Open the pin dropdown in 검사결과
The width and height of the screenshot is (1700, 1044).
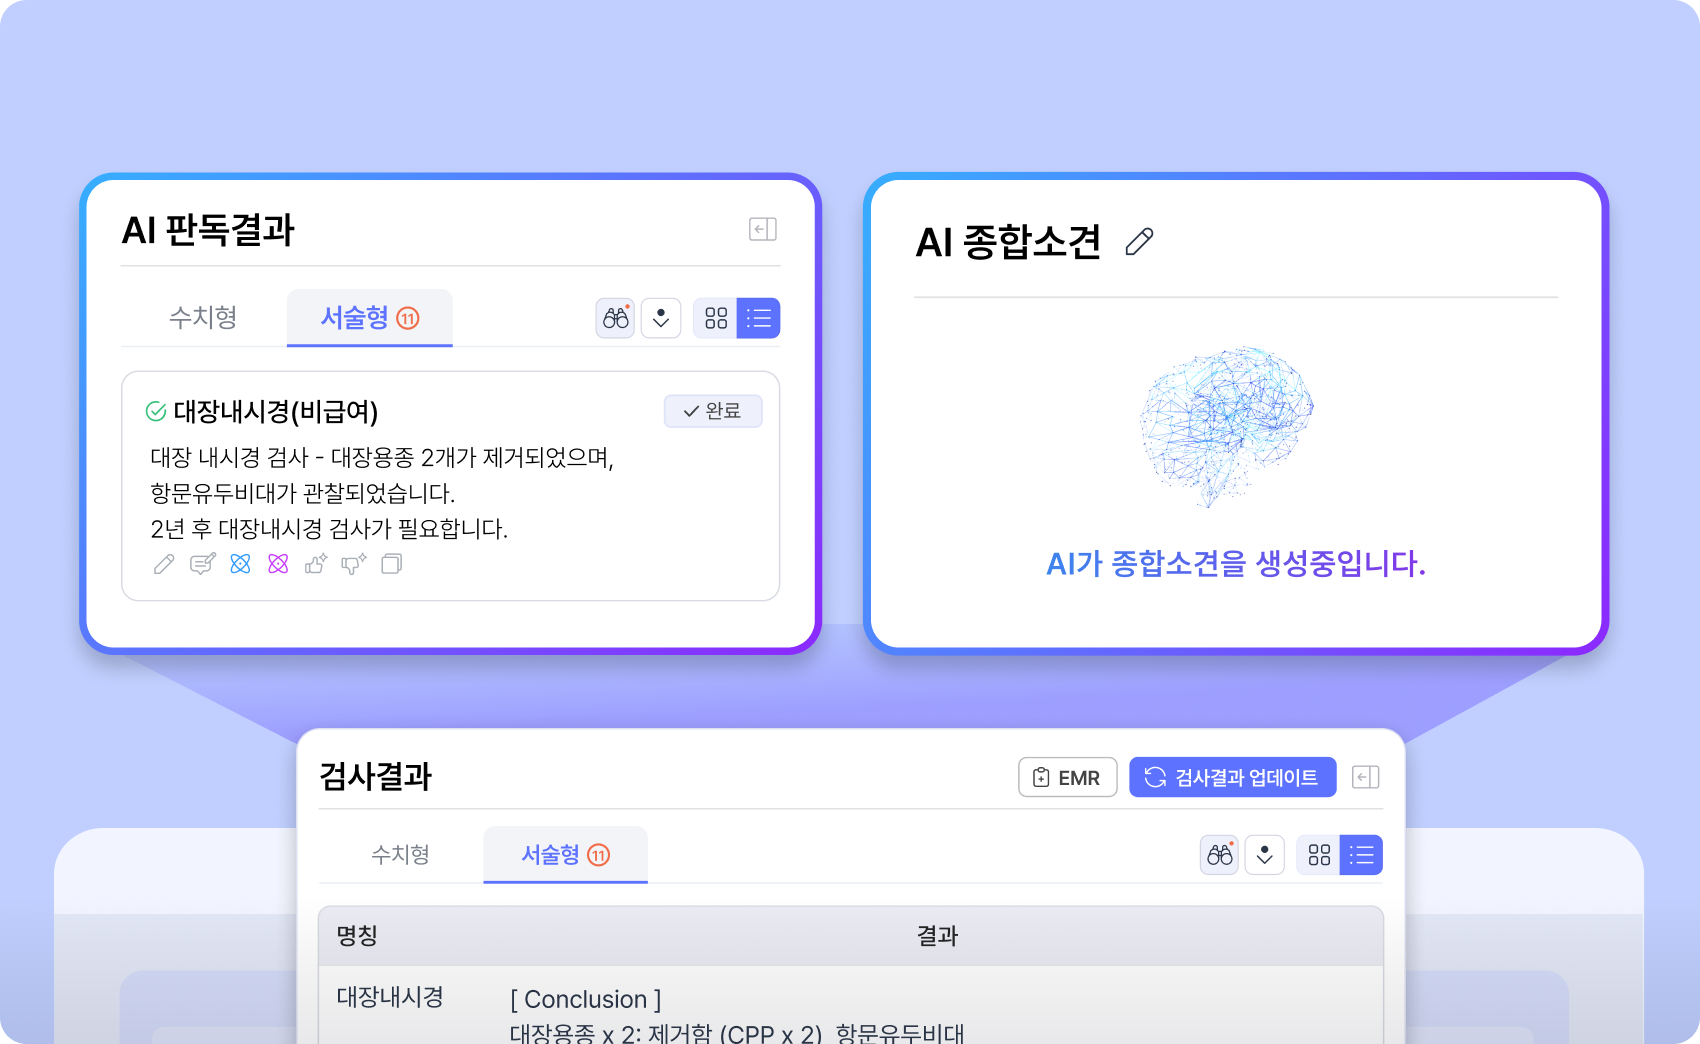click(1265, 855)
